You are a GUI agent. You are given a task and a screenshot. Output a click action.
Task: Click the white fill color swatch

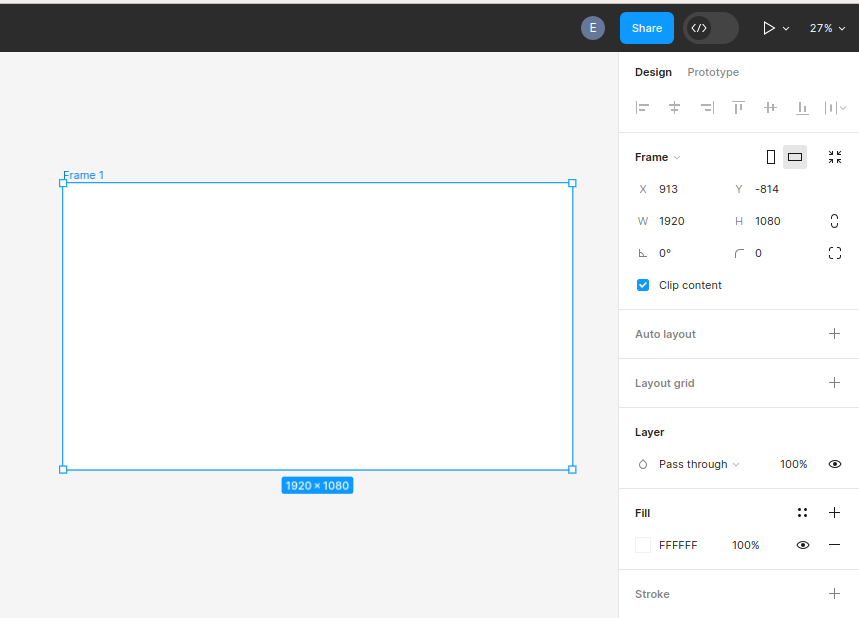click(643, 545)
